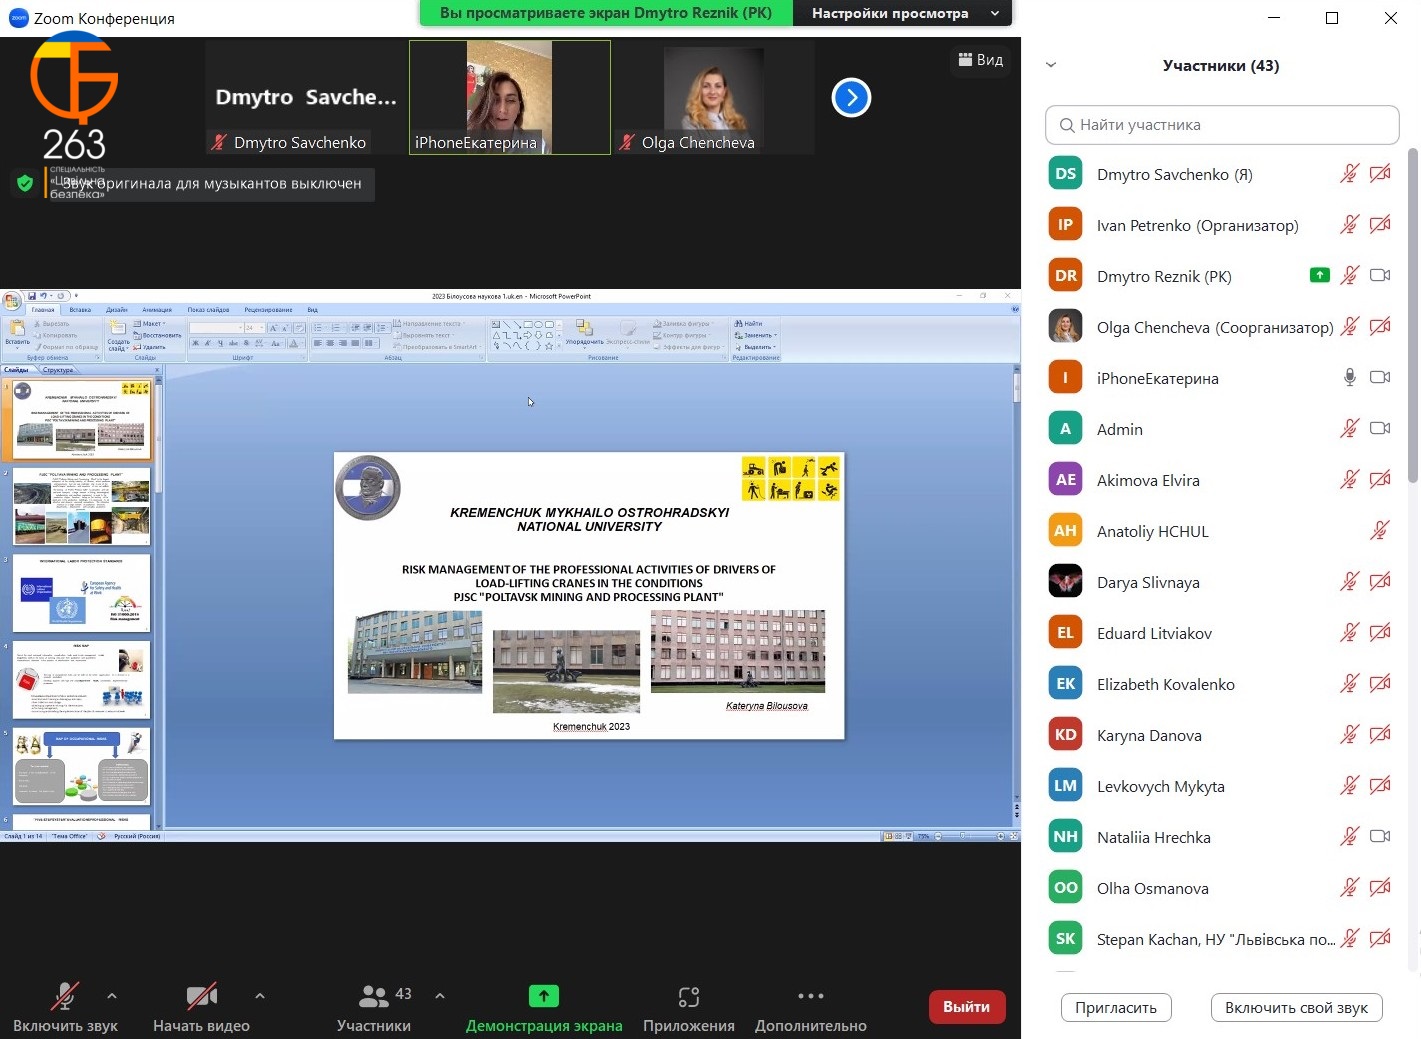Screen dimensions: 1421x1039
Task: Unmute using Включить звук in bottom toolbar
Action: click(x=65, y=1007)
